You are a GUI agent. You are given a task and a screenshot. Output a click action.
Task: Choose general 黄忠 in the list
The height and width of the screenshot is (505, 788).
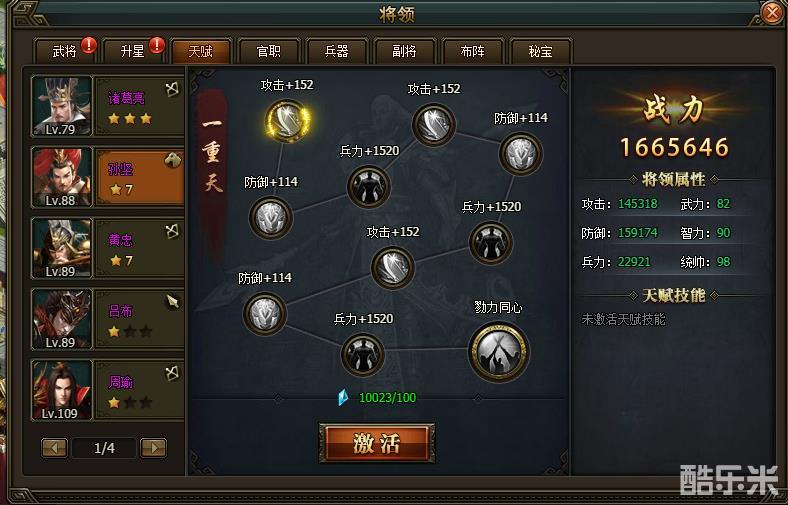click(x=108, y=248)
